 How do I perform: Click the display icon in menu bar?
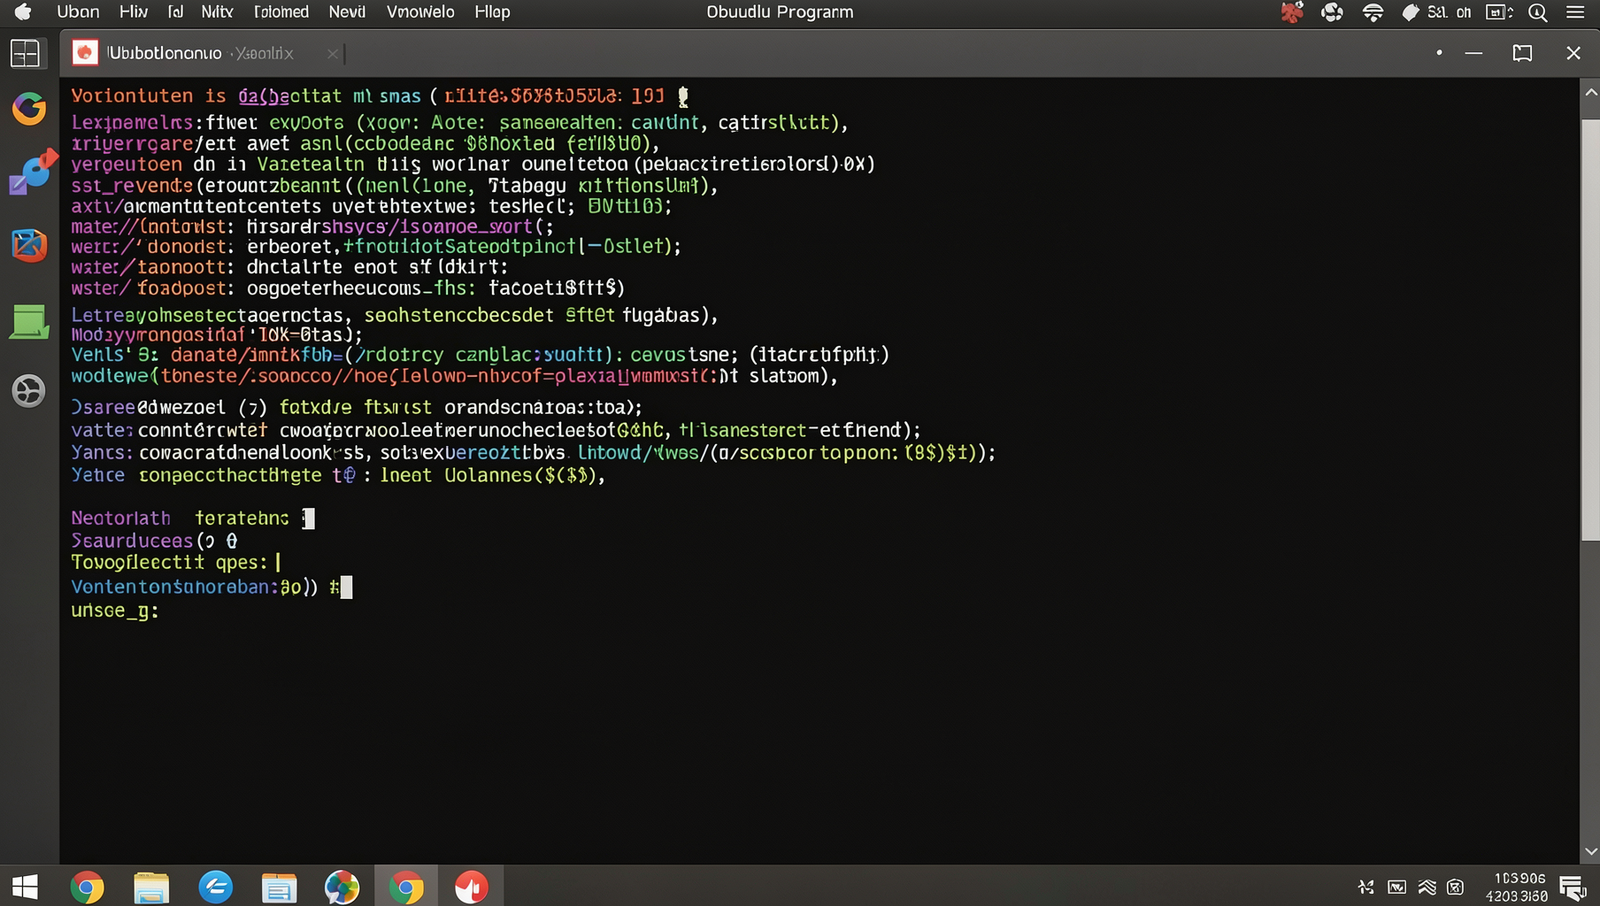(x=1499, y=12)
